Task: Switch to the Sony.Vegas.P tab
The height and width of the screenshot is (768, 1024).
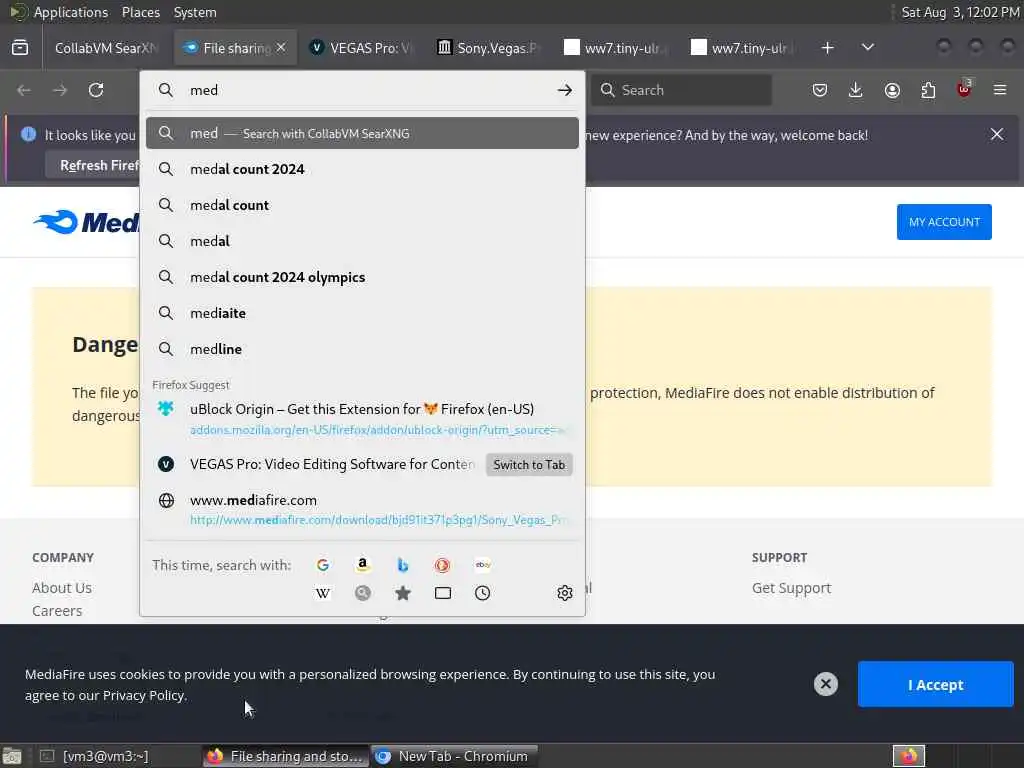Action: [x=489, y=48]
